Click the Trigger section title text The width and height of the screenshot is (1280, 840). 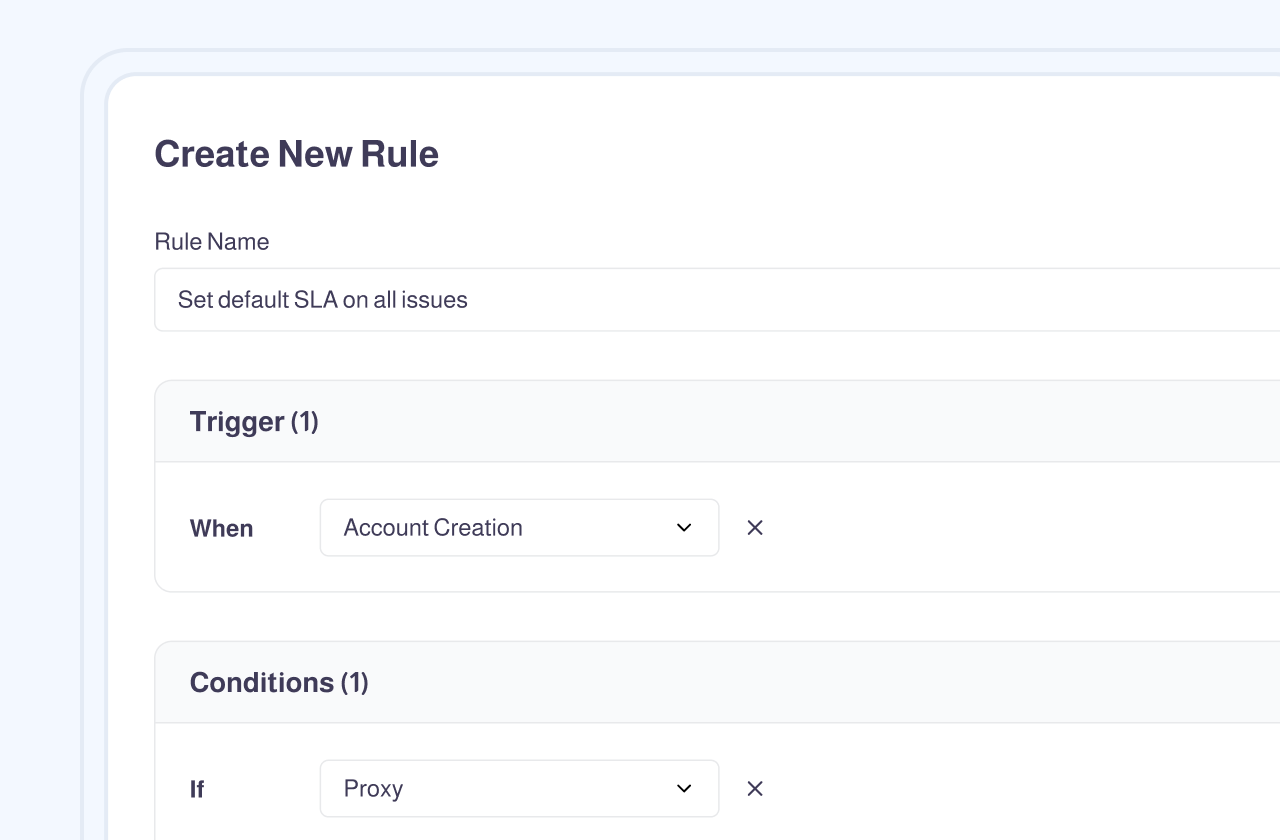tap(237, 422)
